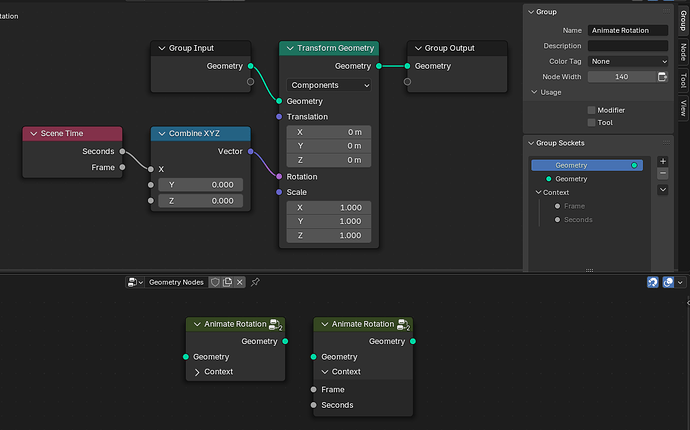Collapse the Usage subpanel
Screen dimensions: 690x430
(x=534, y=92)
